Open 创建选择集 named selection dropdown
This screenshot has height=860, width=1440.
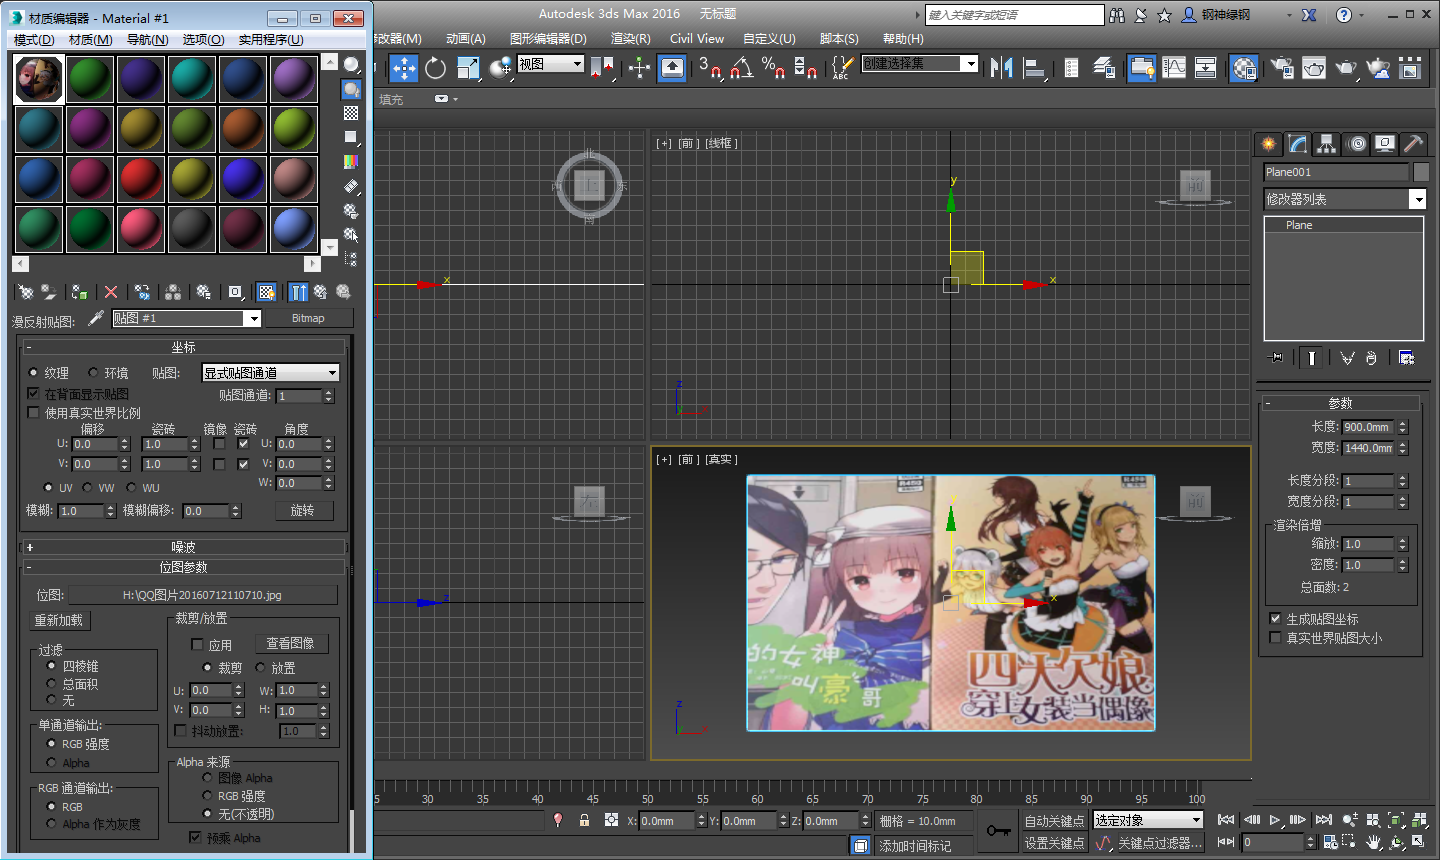(920, 63)
